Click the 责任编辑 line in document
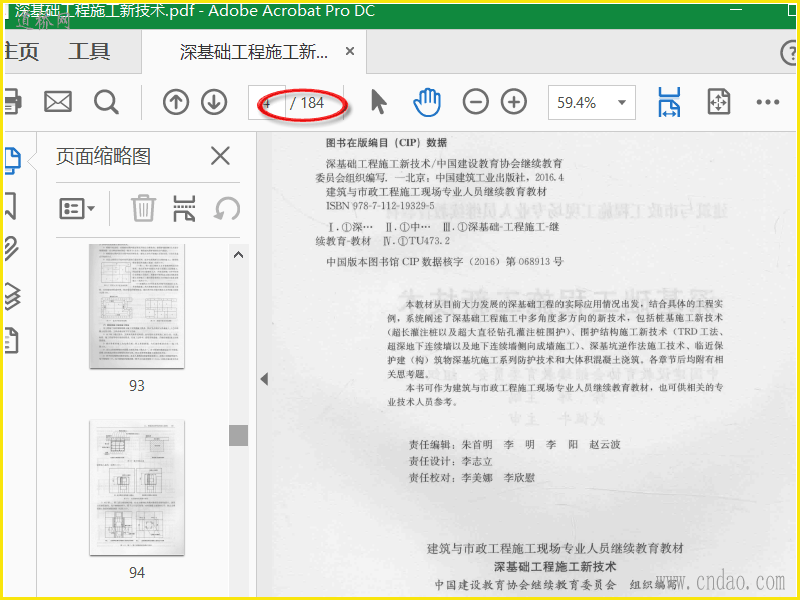The width and height of the screenshot is (800, 600). (515, 444)
